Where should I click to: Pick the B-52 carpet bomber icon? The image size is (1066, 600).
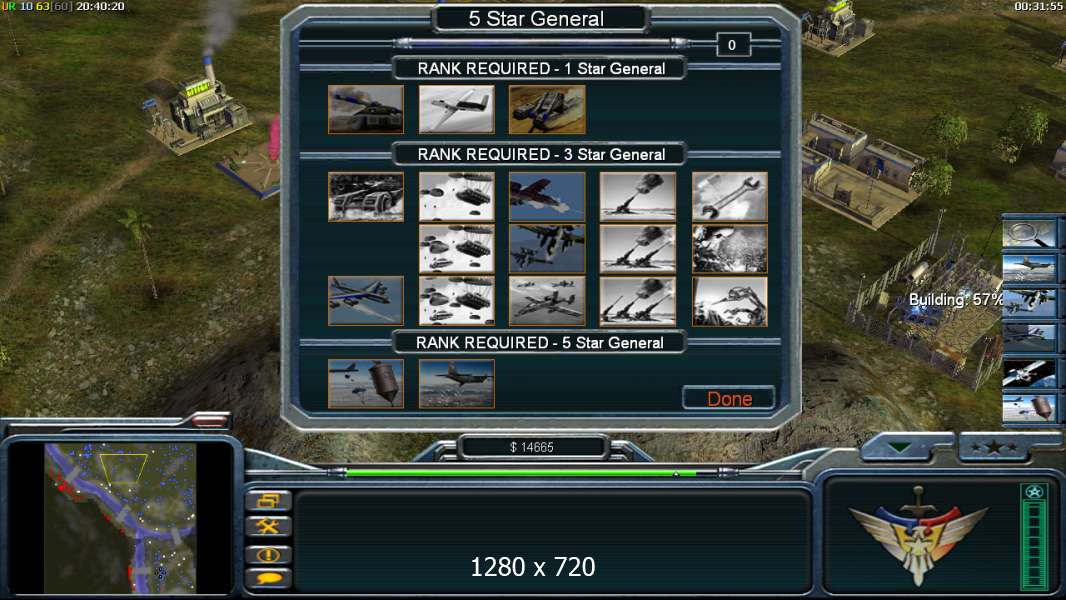366,300
